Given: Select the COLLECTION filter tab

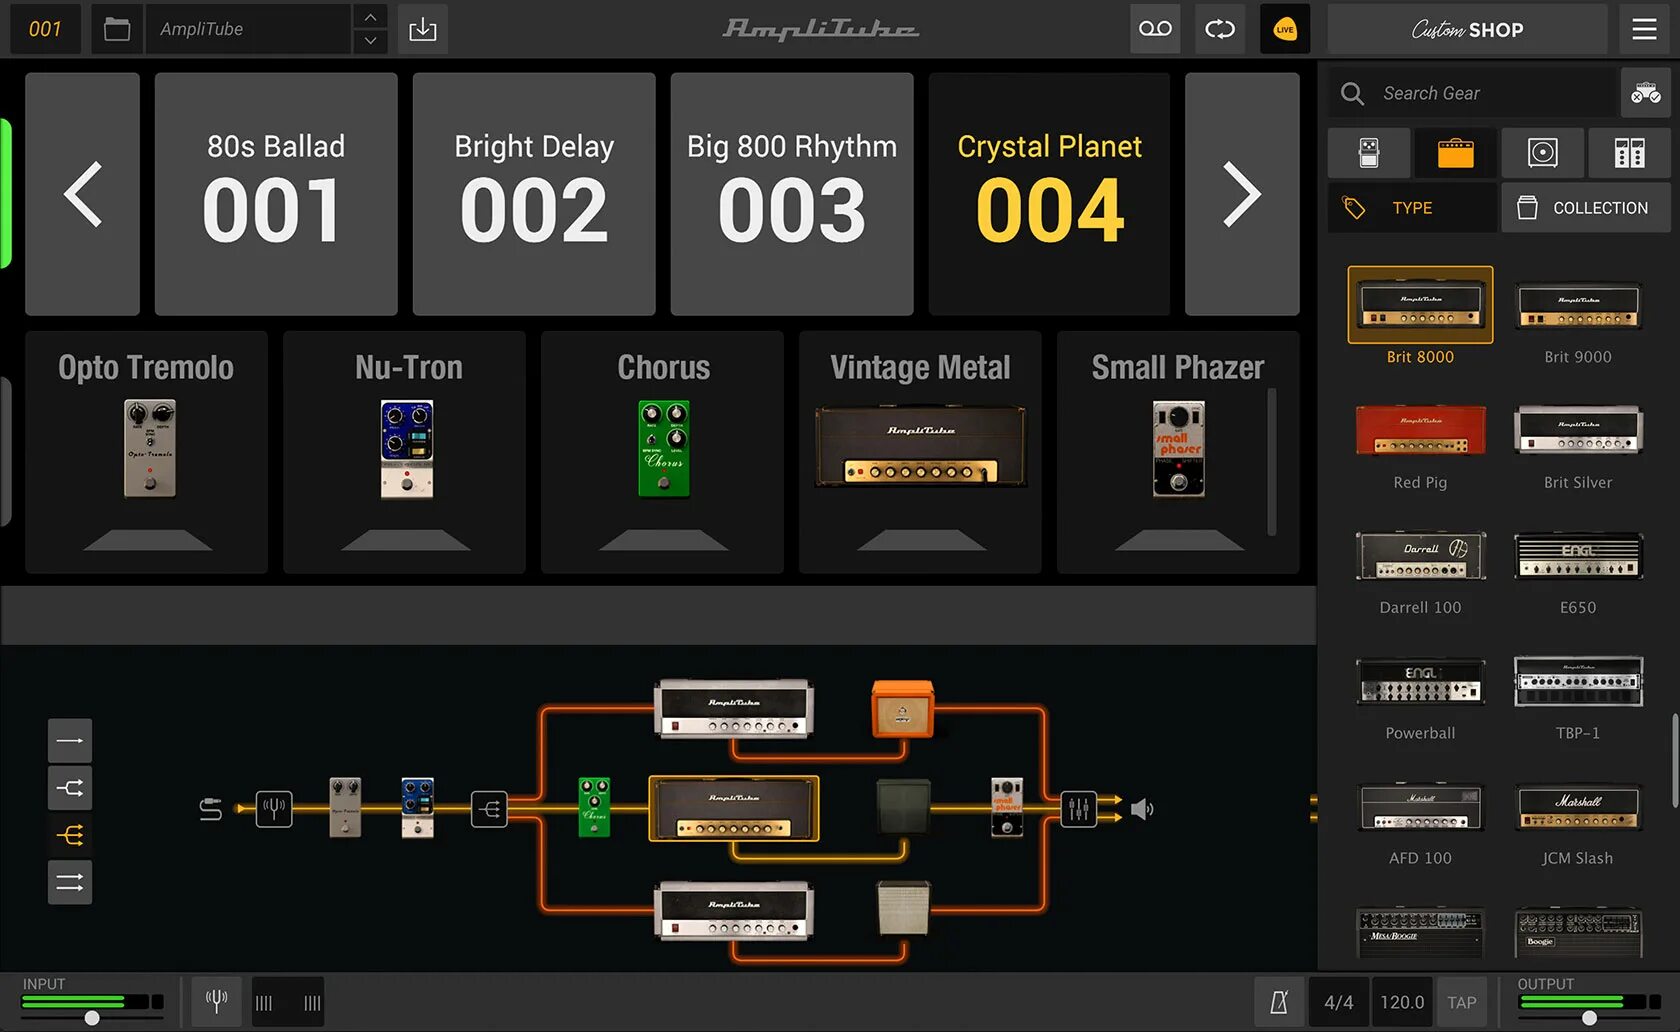Looking at the screenshot, I should click(x=1586, y=208).
